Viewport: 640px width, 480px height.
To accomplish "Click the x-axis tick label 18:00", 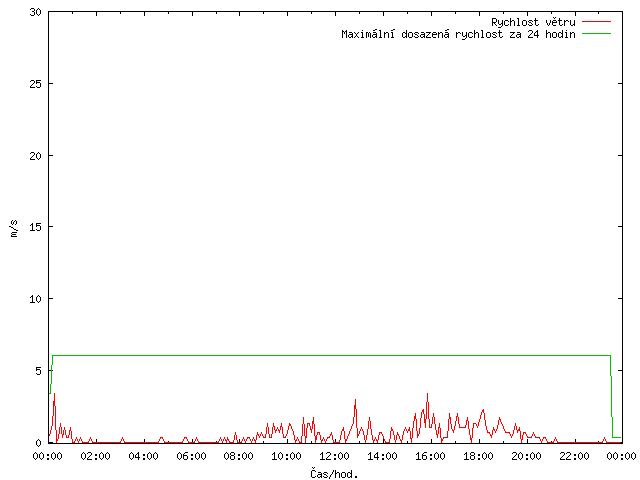I will (x=478, y=456).
